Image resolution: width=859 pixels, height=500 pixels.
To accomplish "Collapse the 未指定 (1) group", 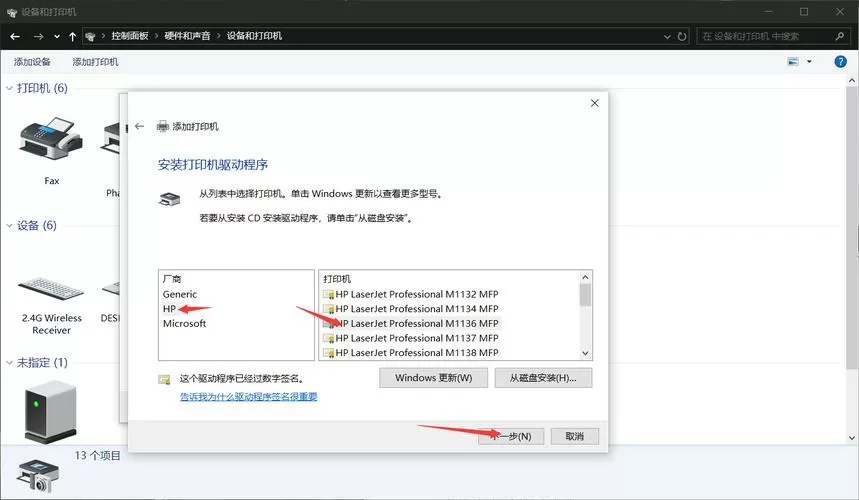I will tap(9, 363).
